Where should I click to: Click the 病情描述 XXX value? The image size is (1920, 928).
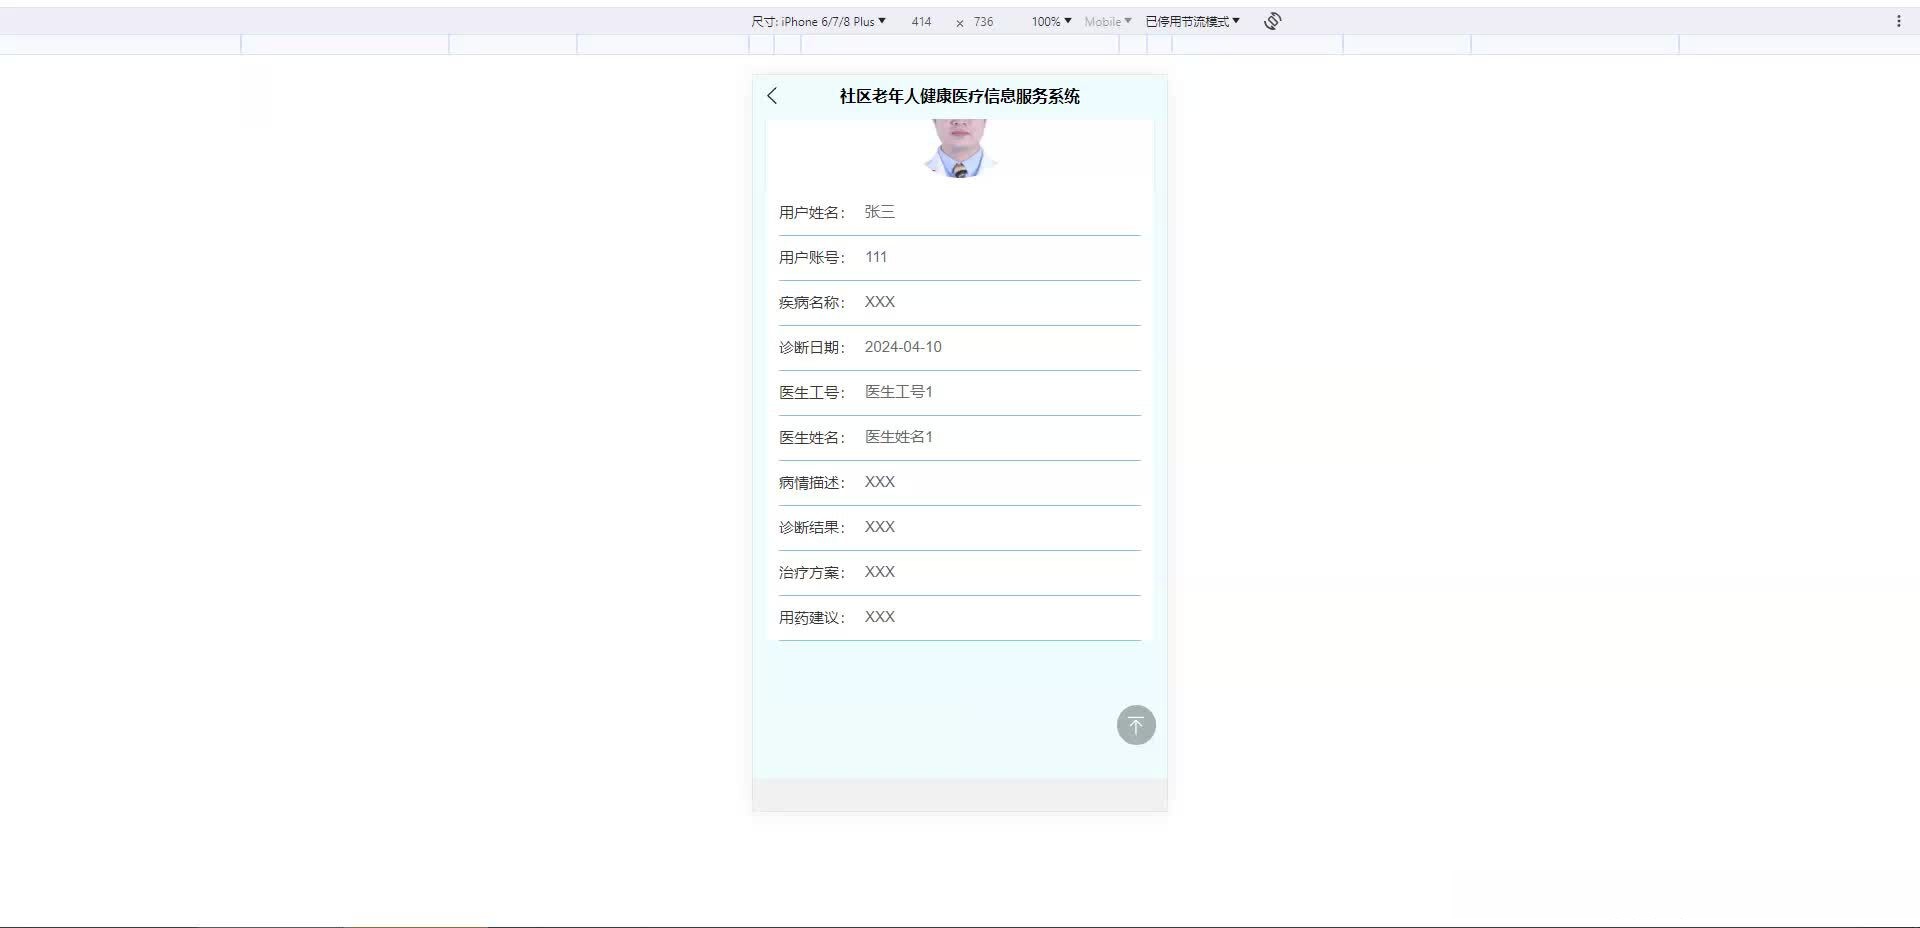click(880, 482)
